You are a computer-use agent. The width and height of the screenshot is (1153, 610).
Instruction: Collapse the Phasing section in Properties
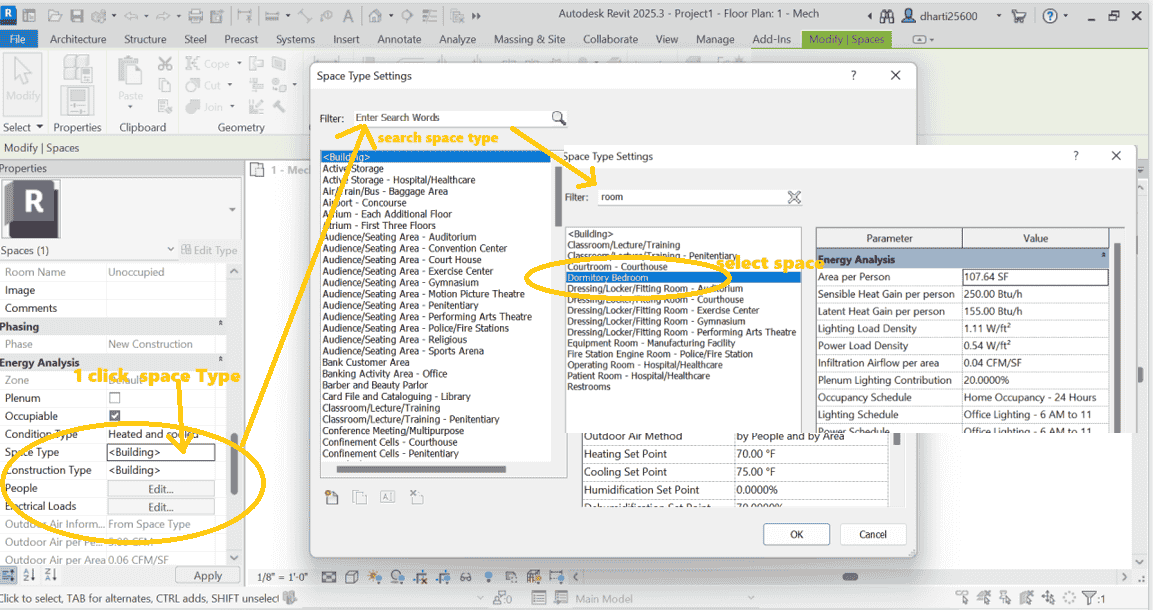(221, 324)
